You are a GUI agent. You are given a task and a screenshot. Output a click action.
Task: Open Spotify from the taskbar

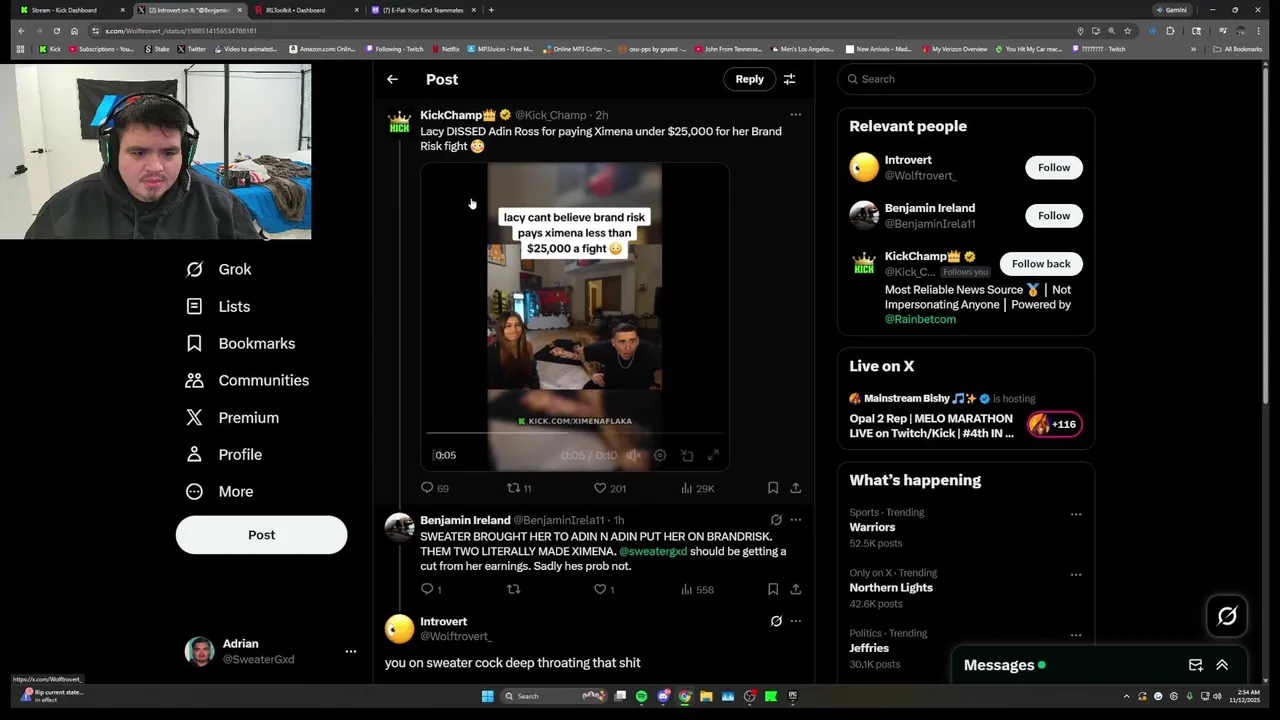(641, 696)
